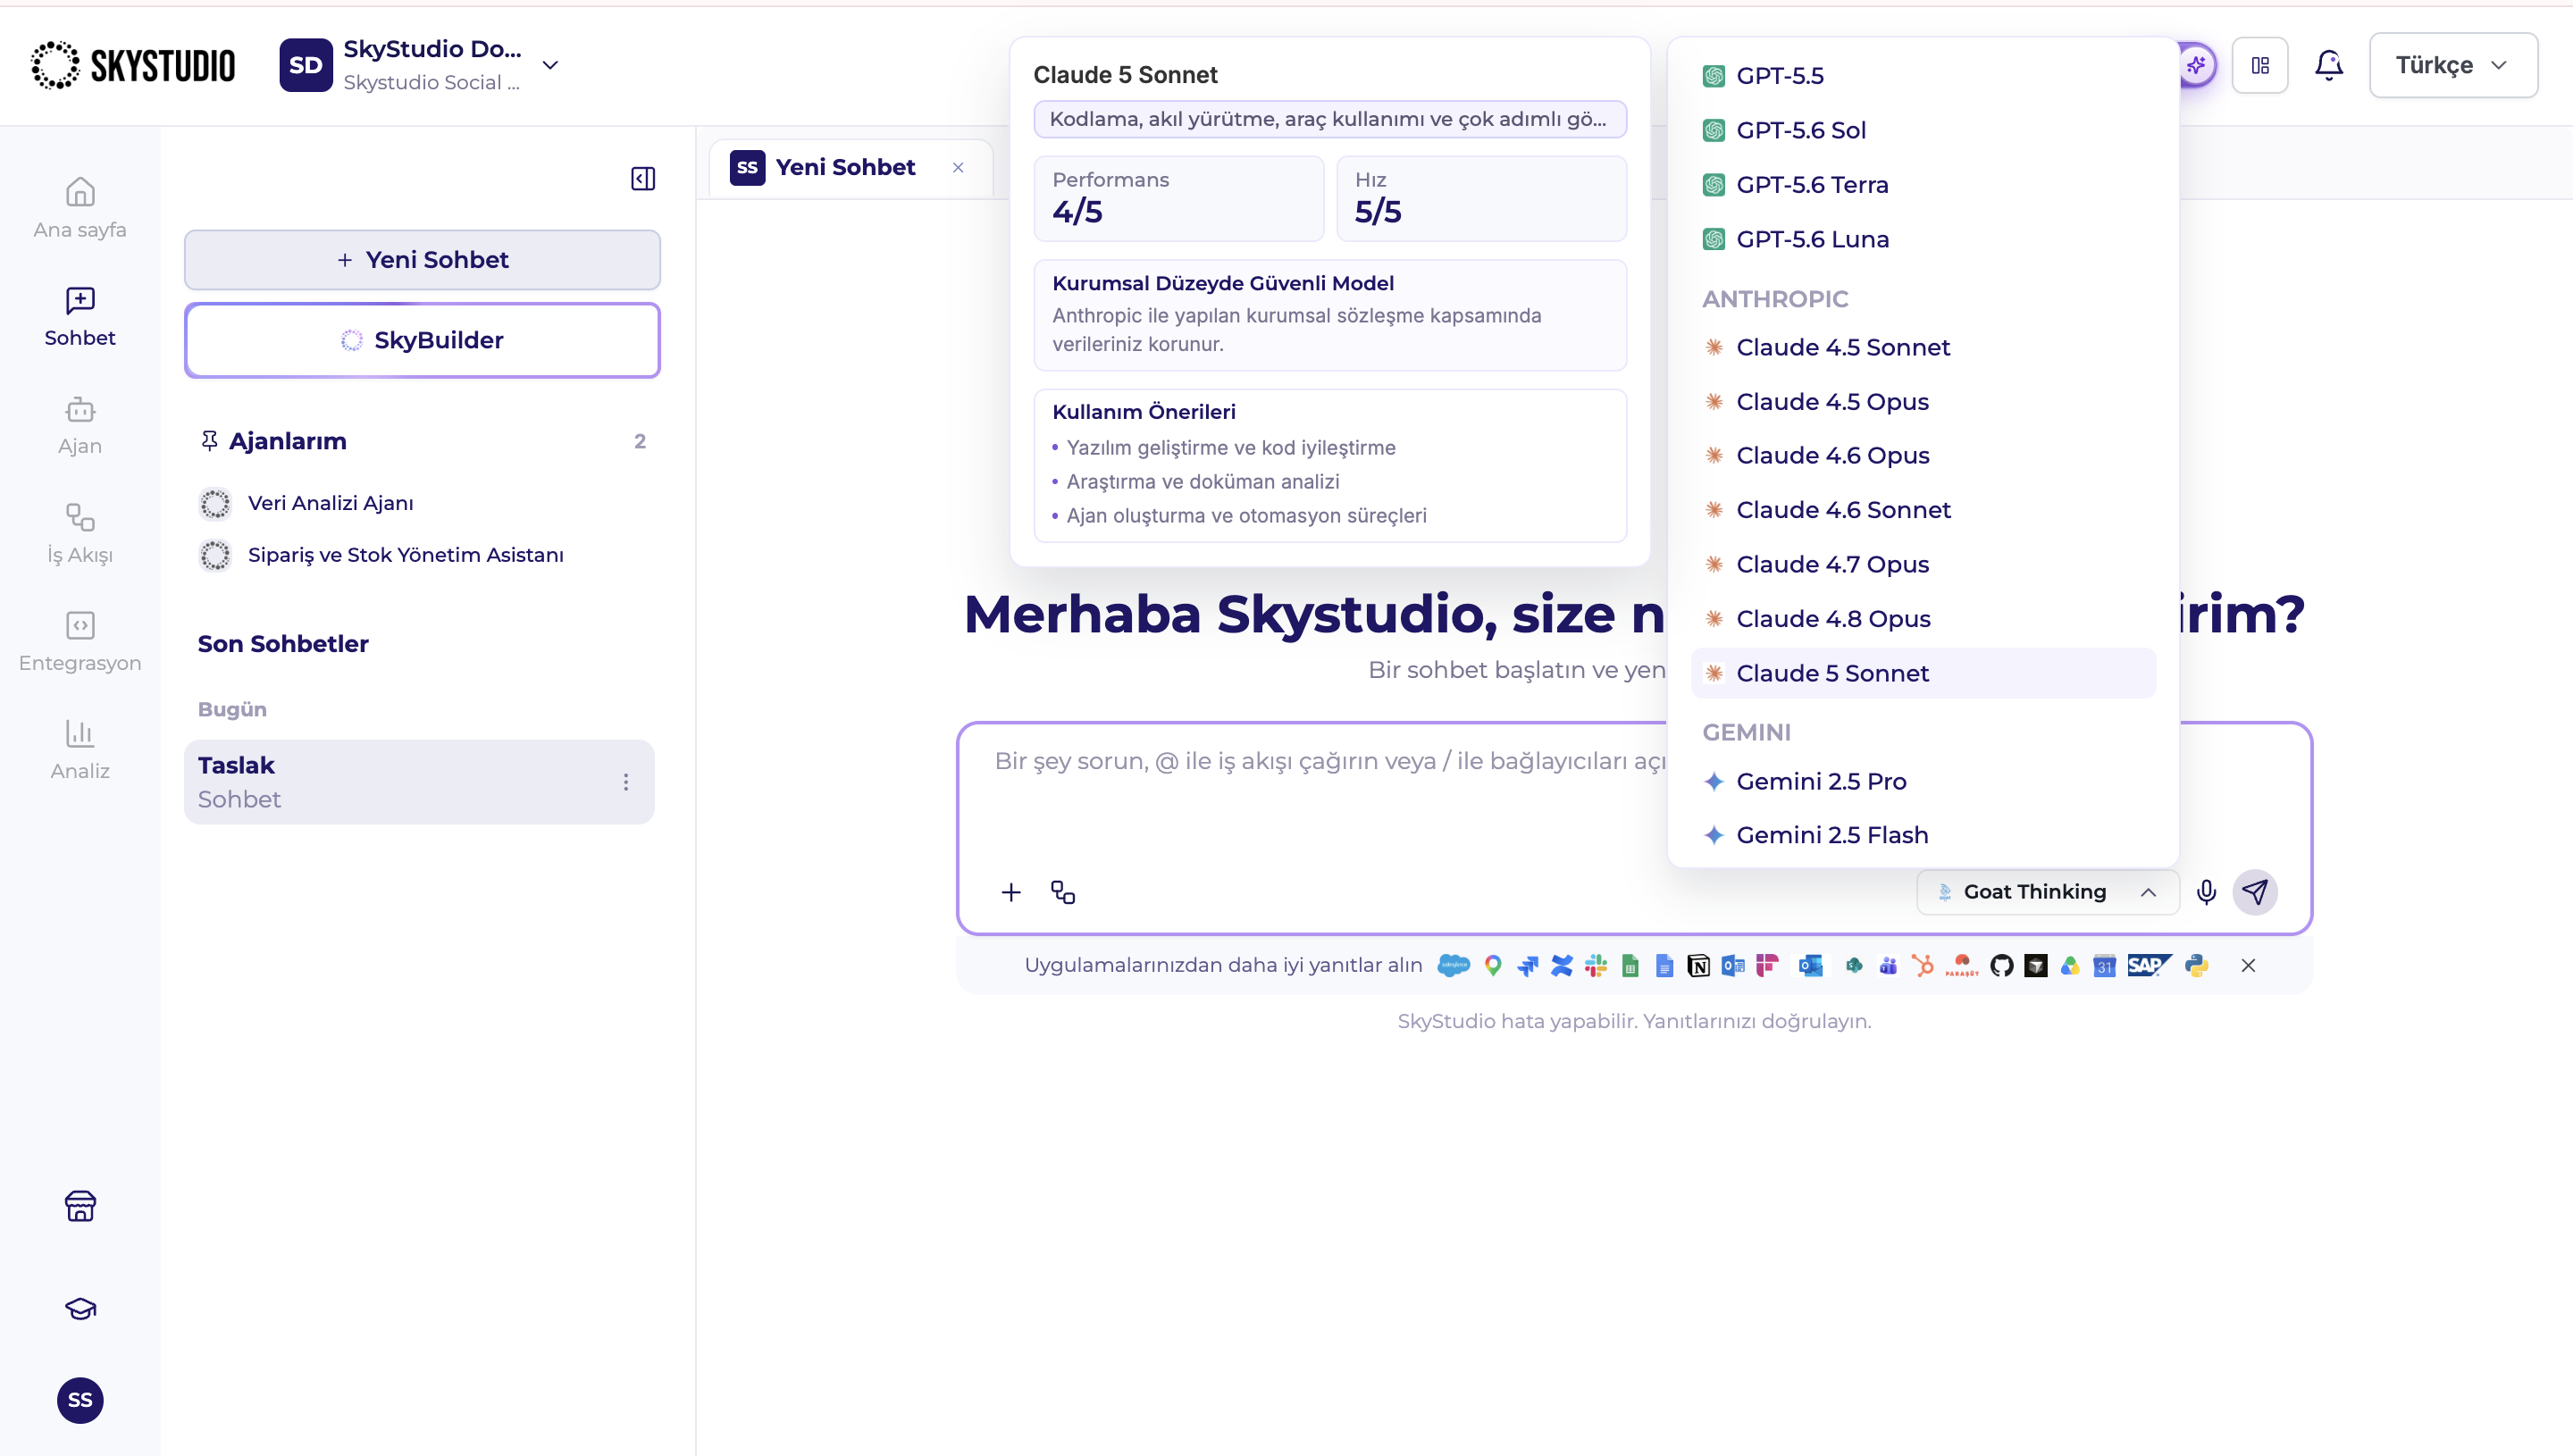This screenshot has width=2573, height=1456.
Task: Click the SharePoint connector icon
Action: coord(1854,965)
